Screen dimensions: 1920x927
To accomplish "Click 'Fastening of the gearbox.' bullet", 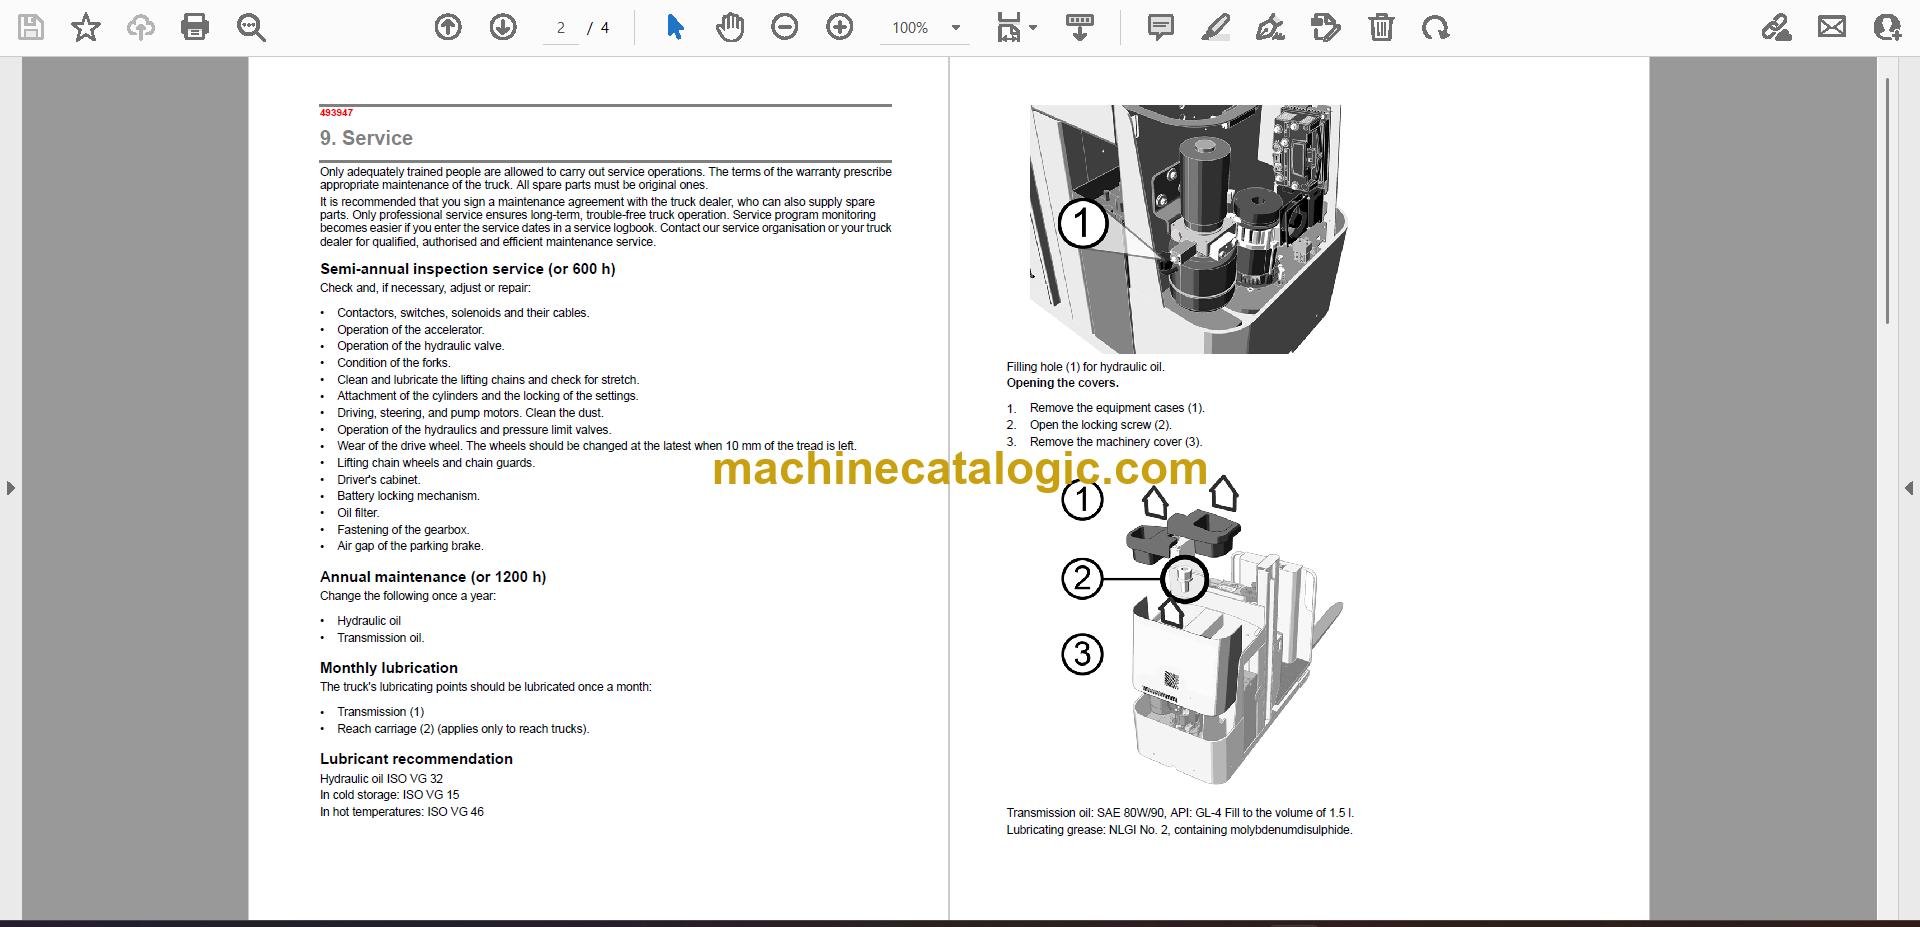I will [403, 530].
